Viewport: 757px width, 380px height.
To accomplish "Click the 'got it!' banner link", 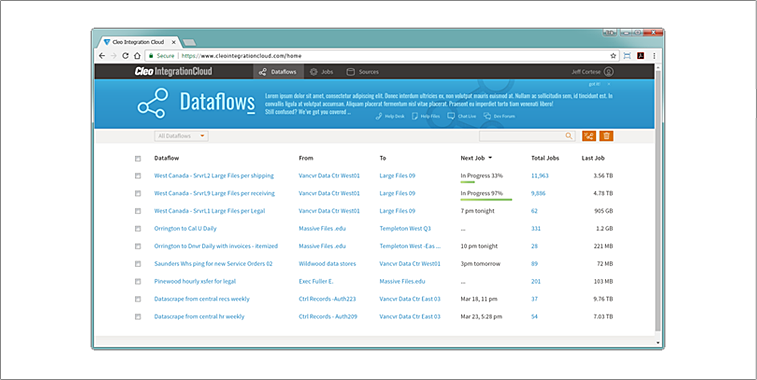I will [594, 84].
